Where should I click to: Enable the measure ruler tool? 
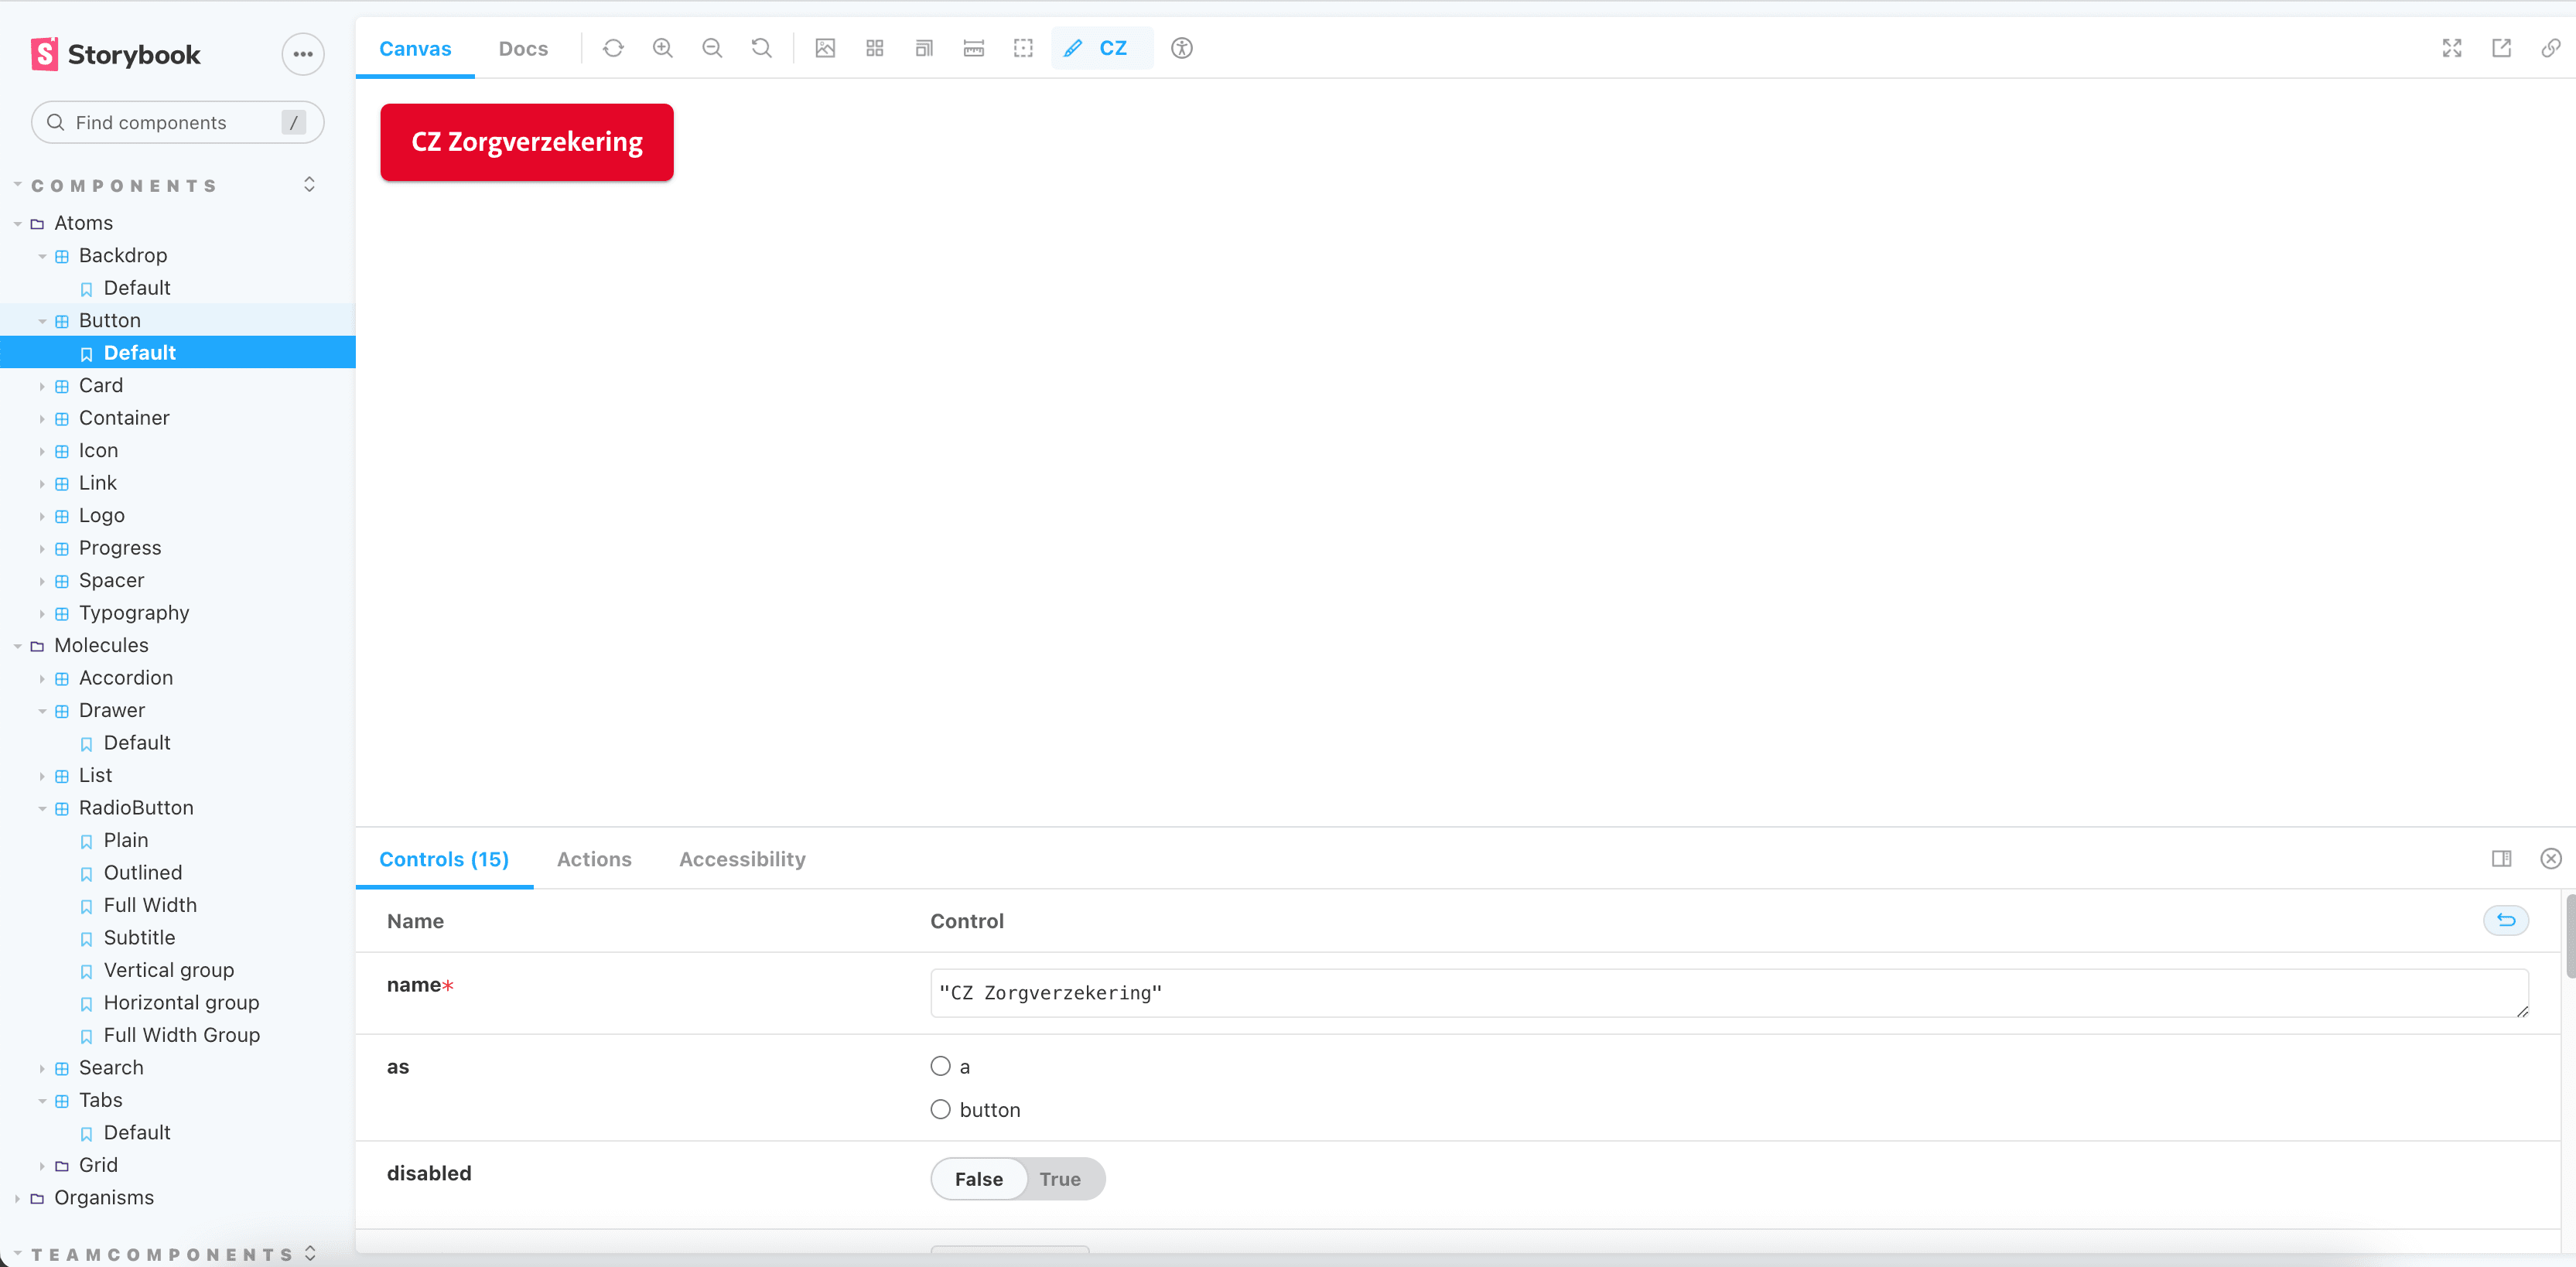973,48
